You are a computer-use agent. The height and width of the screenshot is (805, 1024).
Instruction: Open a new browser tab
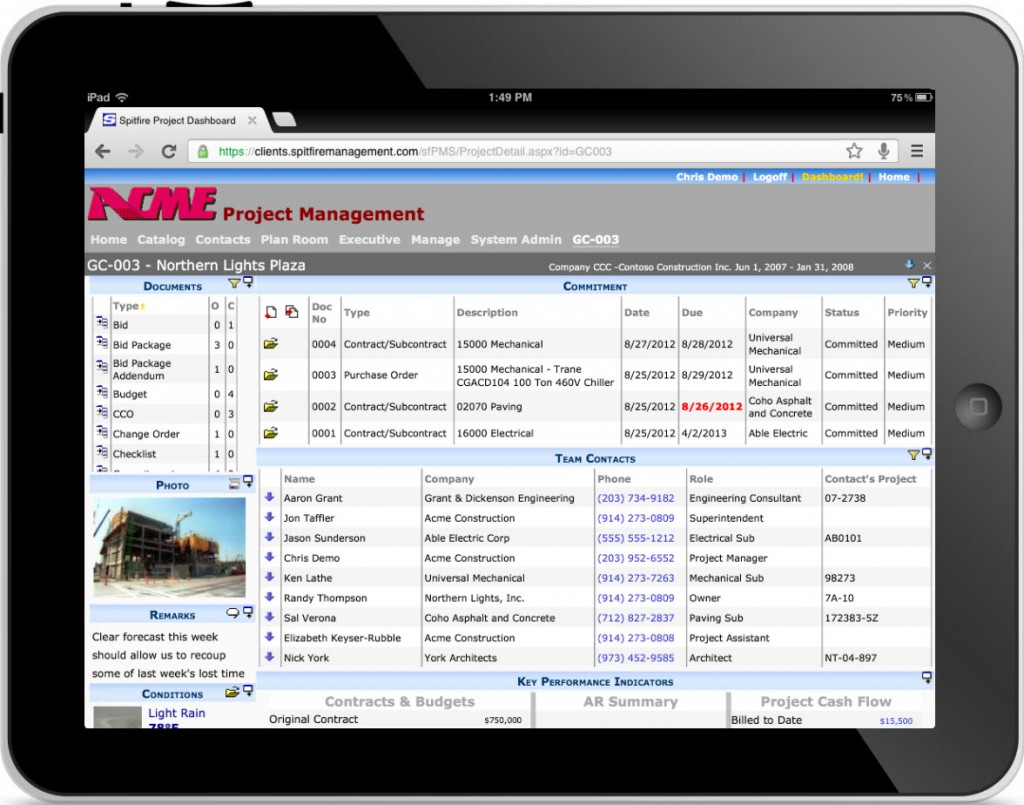(284, 119)
